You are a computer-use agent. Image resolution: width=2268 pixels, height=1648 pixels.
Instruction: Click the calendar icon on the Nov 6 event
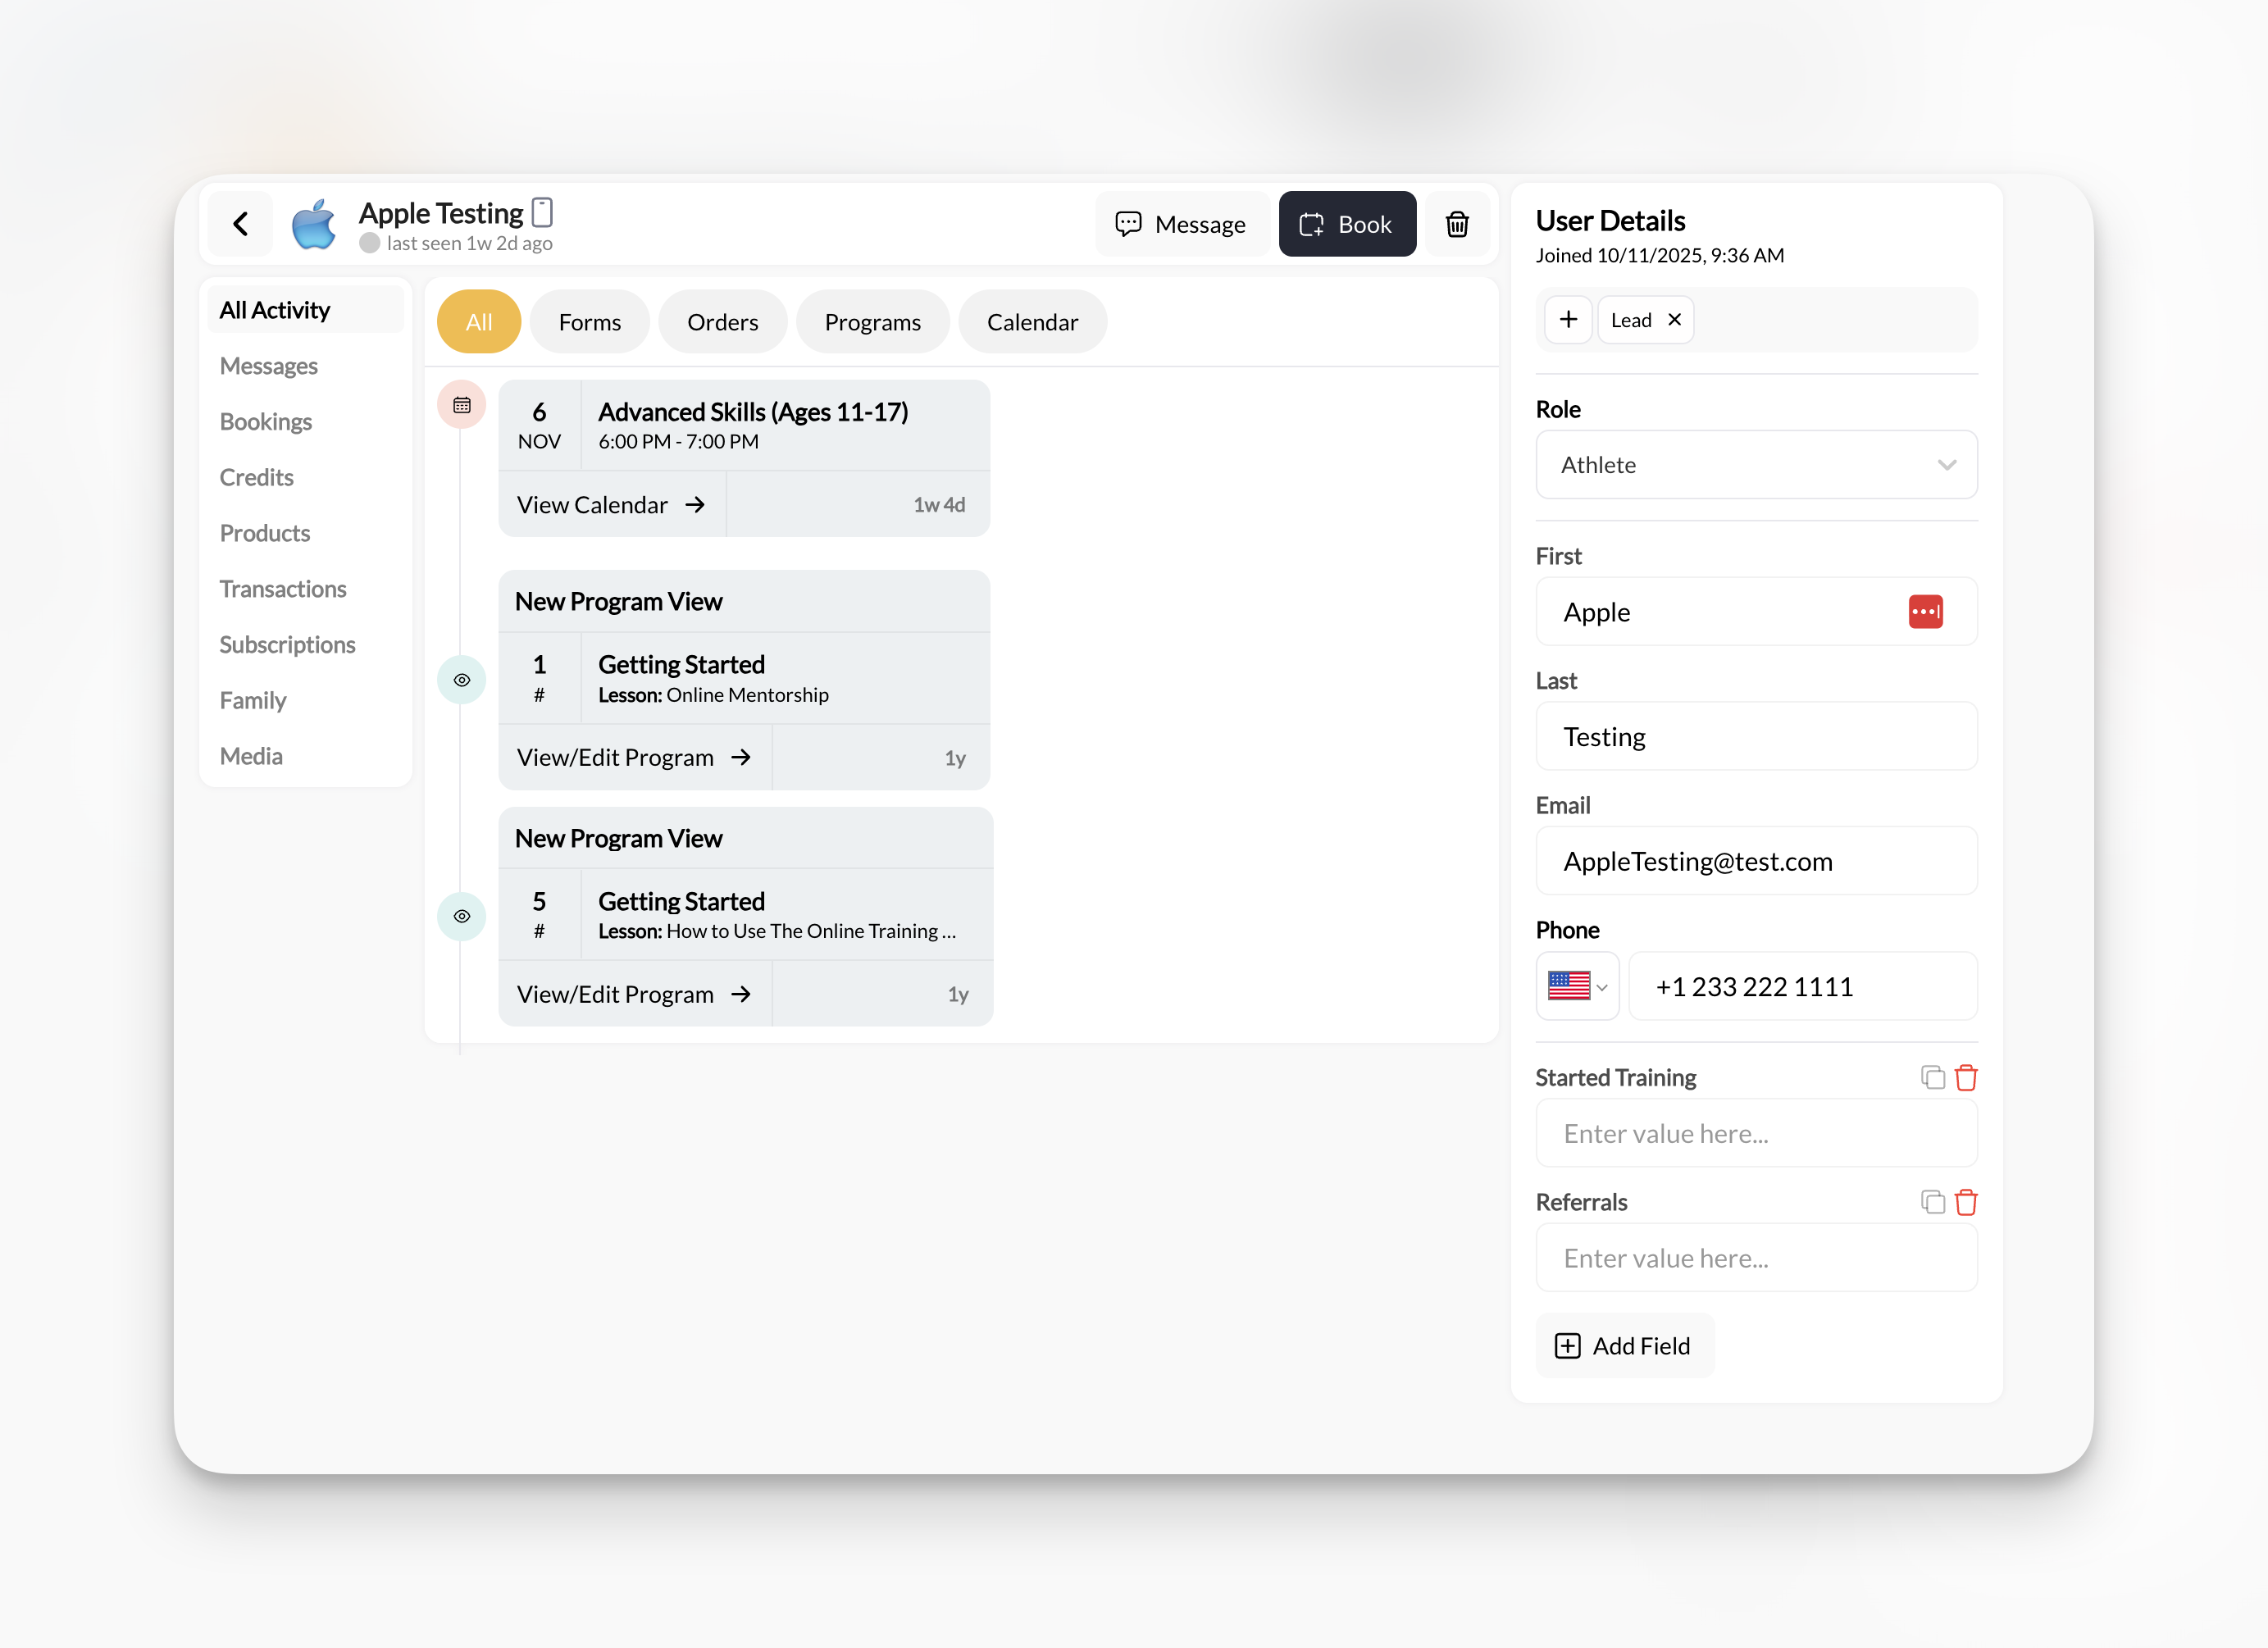pos(461,404)
